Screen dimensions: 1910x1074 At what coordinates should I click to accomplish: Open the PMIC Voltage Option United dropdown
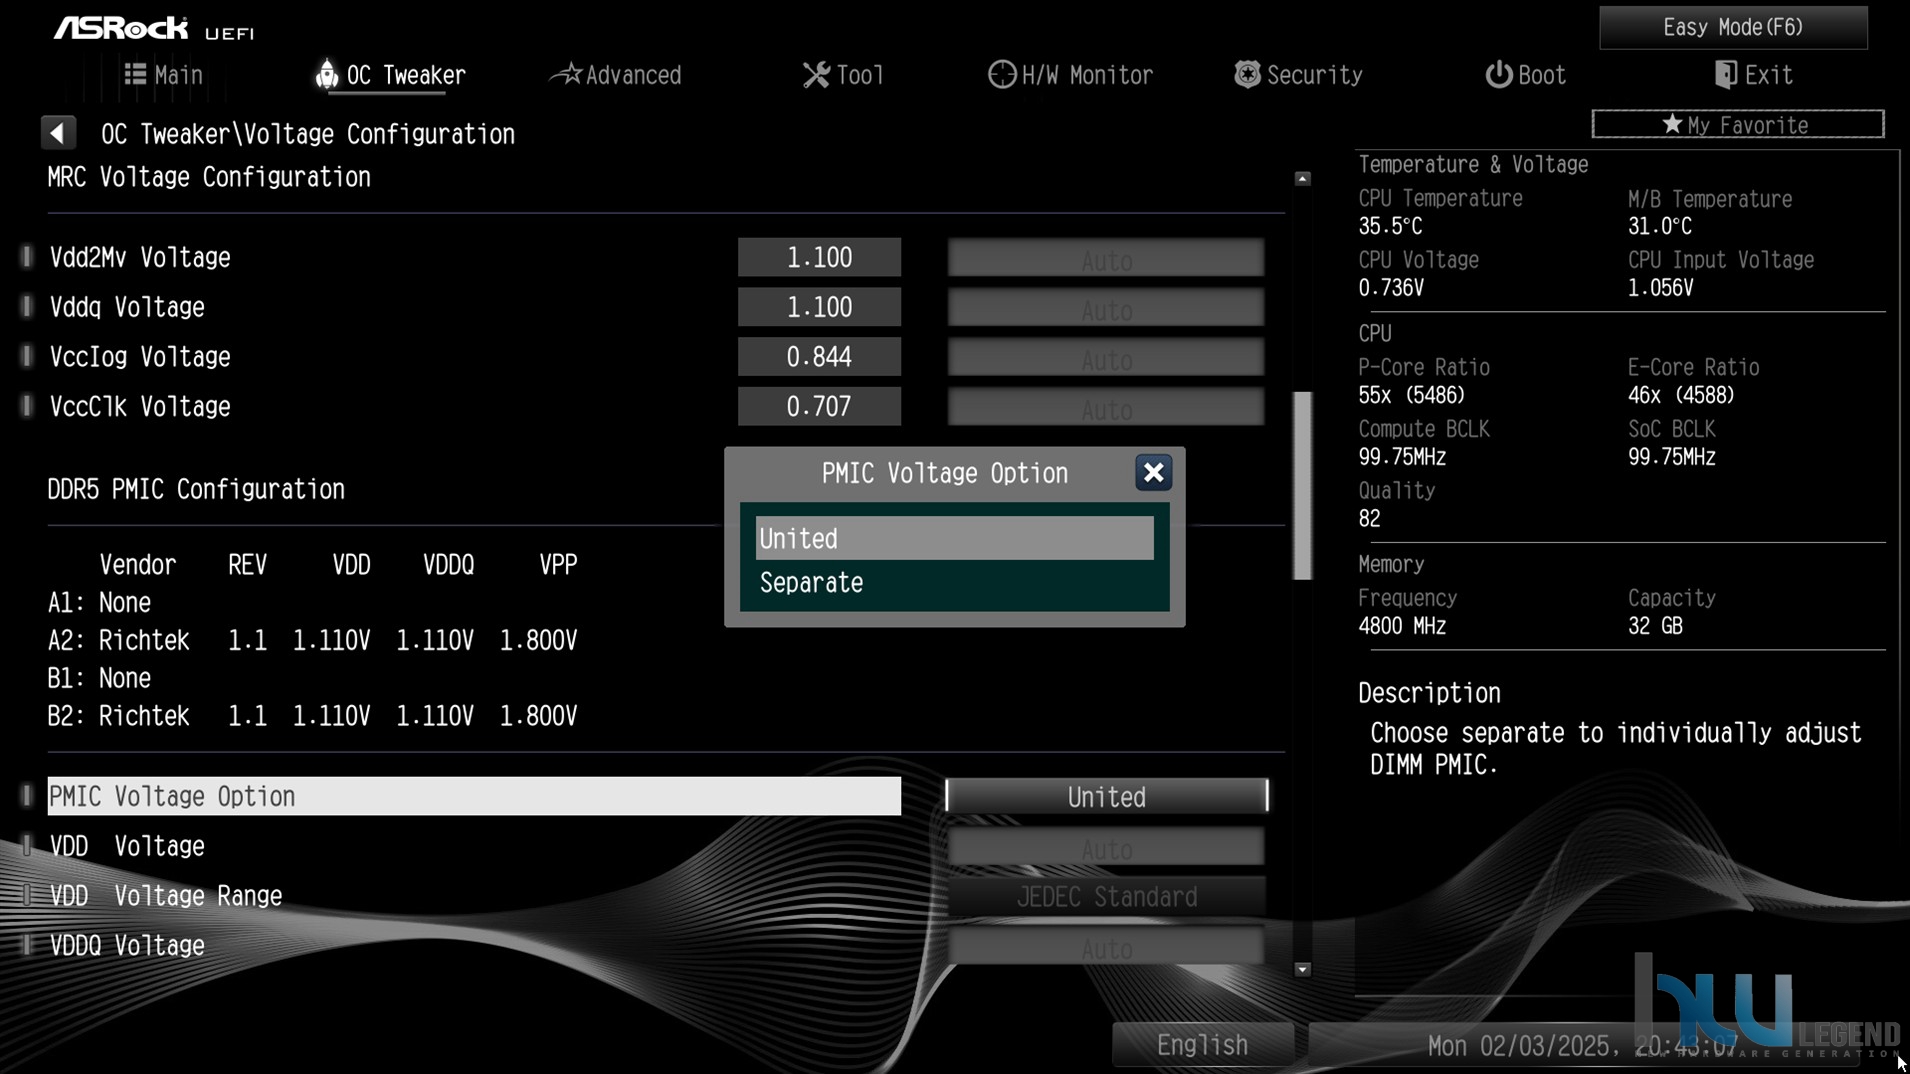(x=1106, y=797)
